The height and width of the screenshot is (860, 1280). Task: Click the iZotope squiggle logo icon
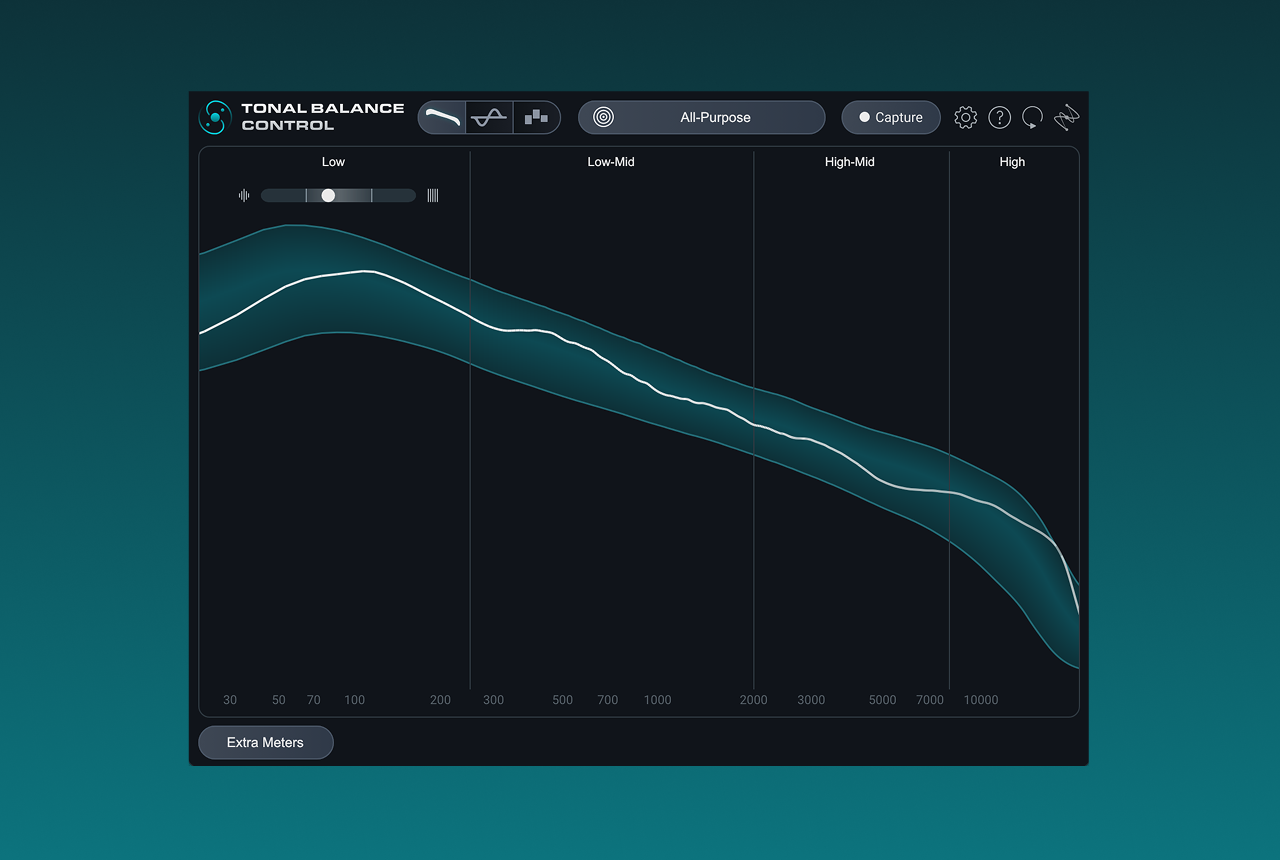click(x=1067, y=117)
